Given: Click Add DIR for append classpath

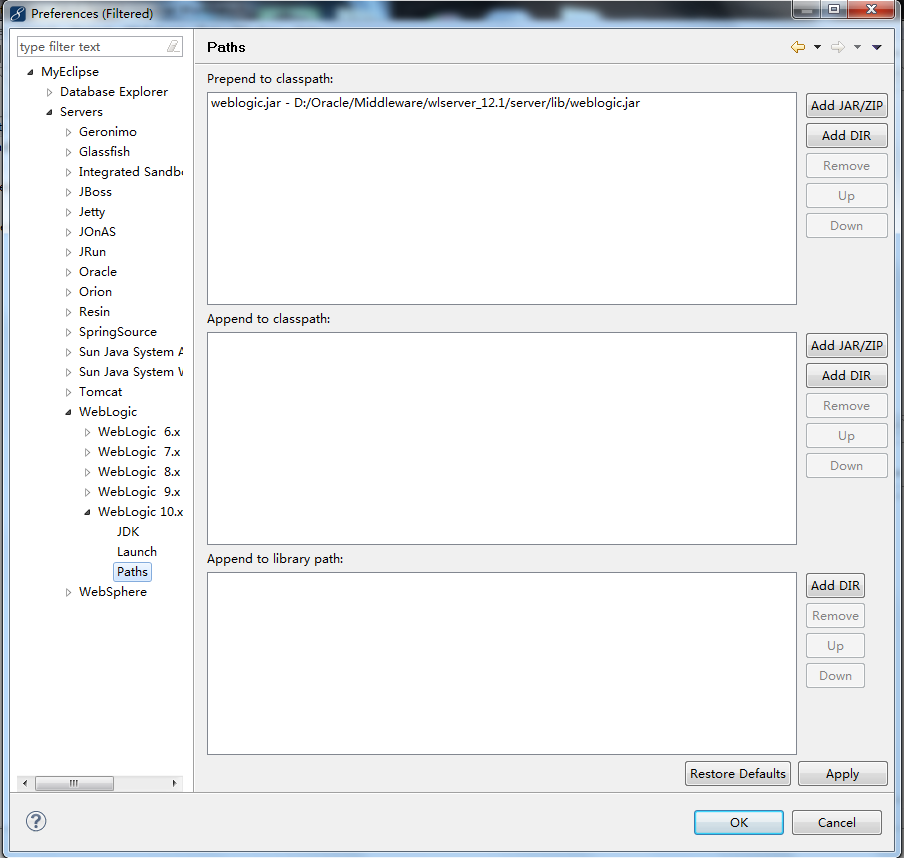Looking at the screenshot, I should tap(846, 375).
